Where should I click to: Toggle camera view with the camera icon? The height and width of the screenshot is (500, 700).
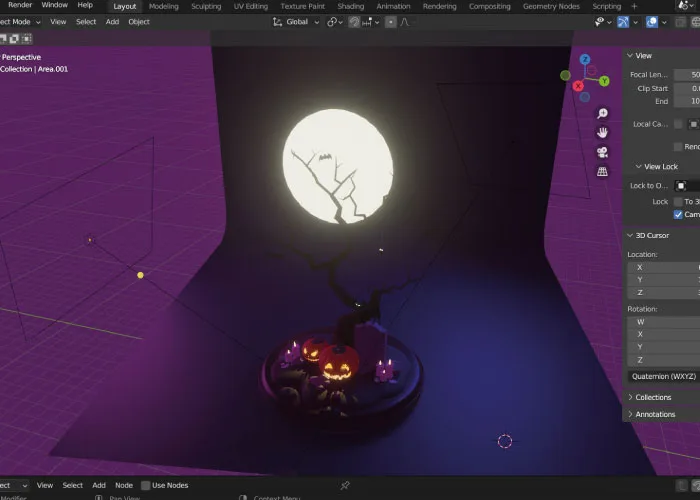[x=602, y=152]
